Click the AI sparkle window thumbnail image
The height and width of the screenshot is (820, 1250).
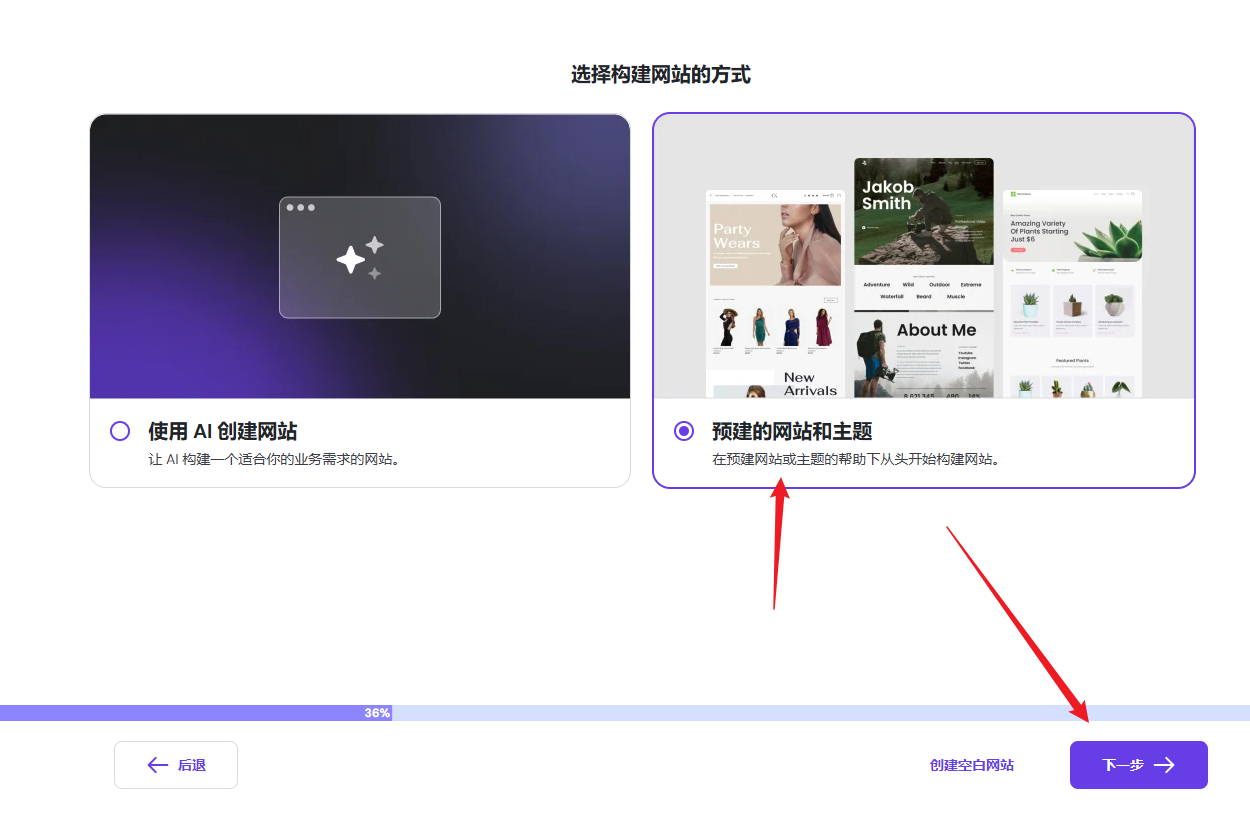pos(360,256)
